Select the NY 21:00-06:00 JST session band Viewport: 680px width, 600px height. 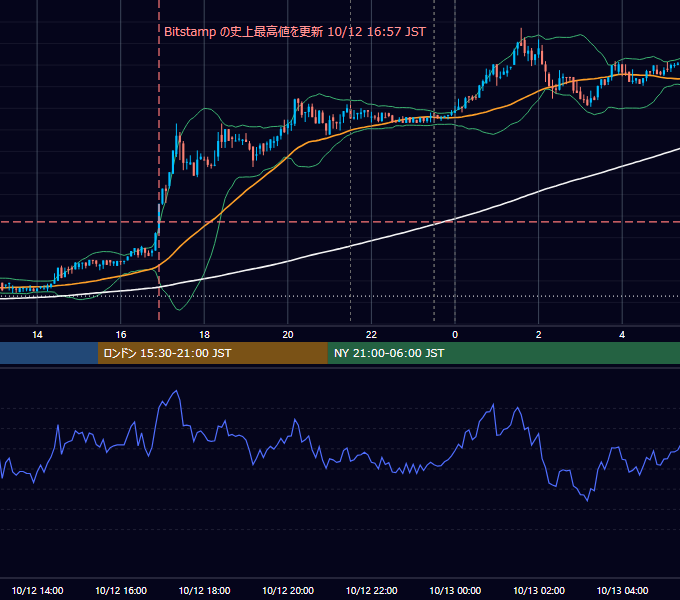pos(503,353)
